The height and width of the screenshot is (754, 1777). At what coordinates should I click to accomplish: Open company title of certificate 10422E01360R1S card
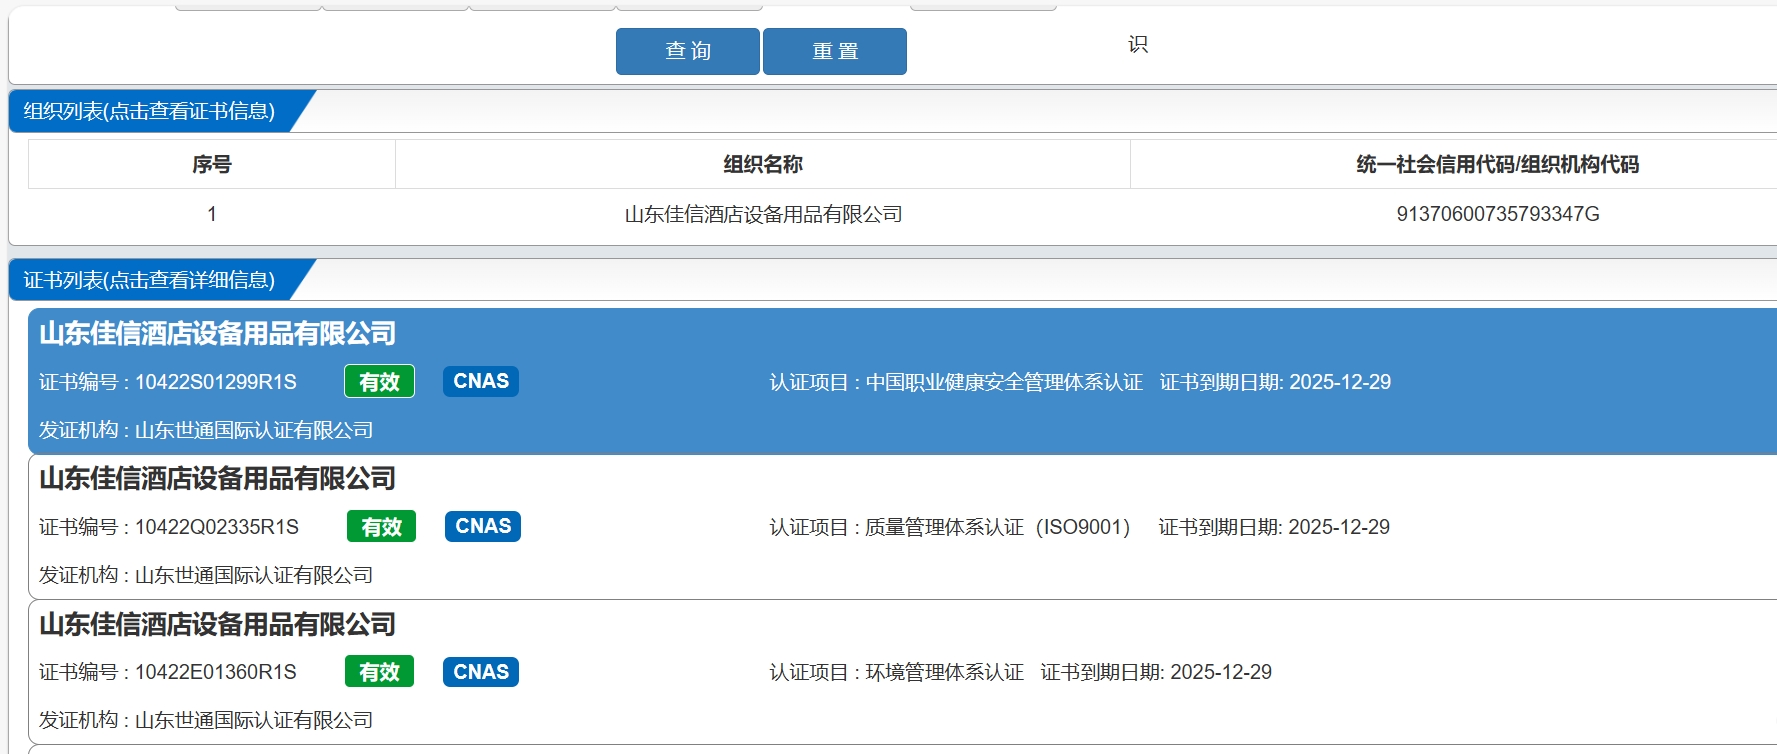[x=218, y=624]
